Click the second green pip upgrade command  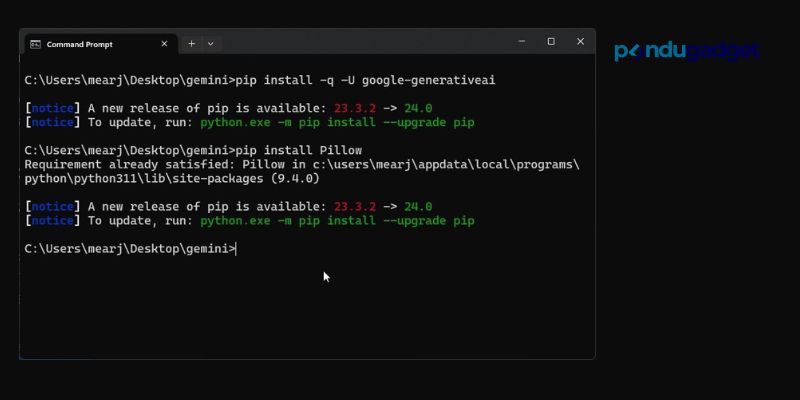tap(337, 220)
